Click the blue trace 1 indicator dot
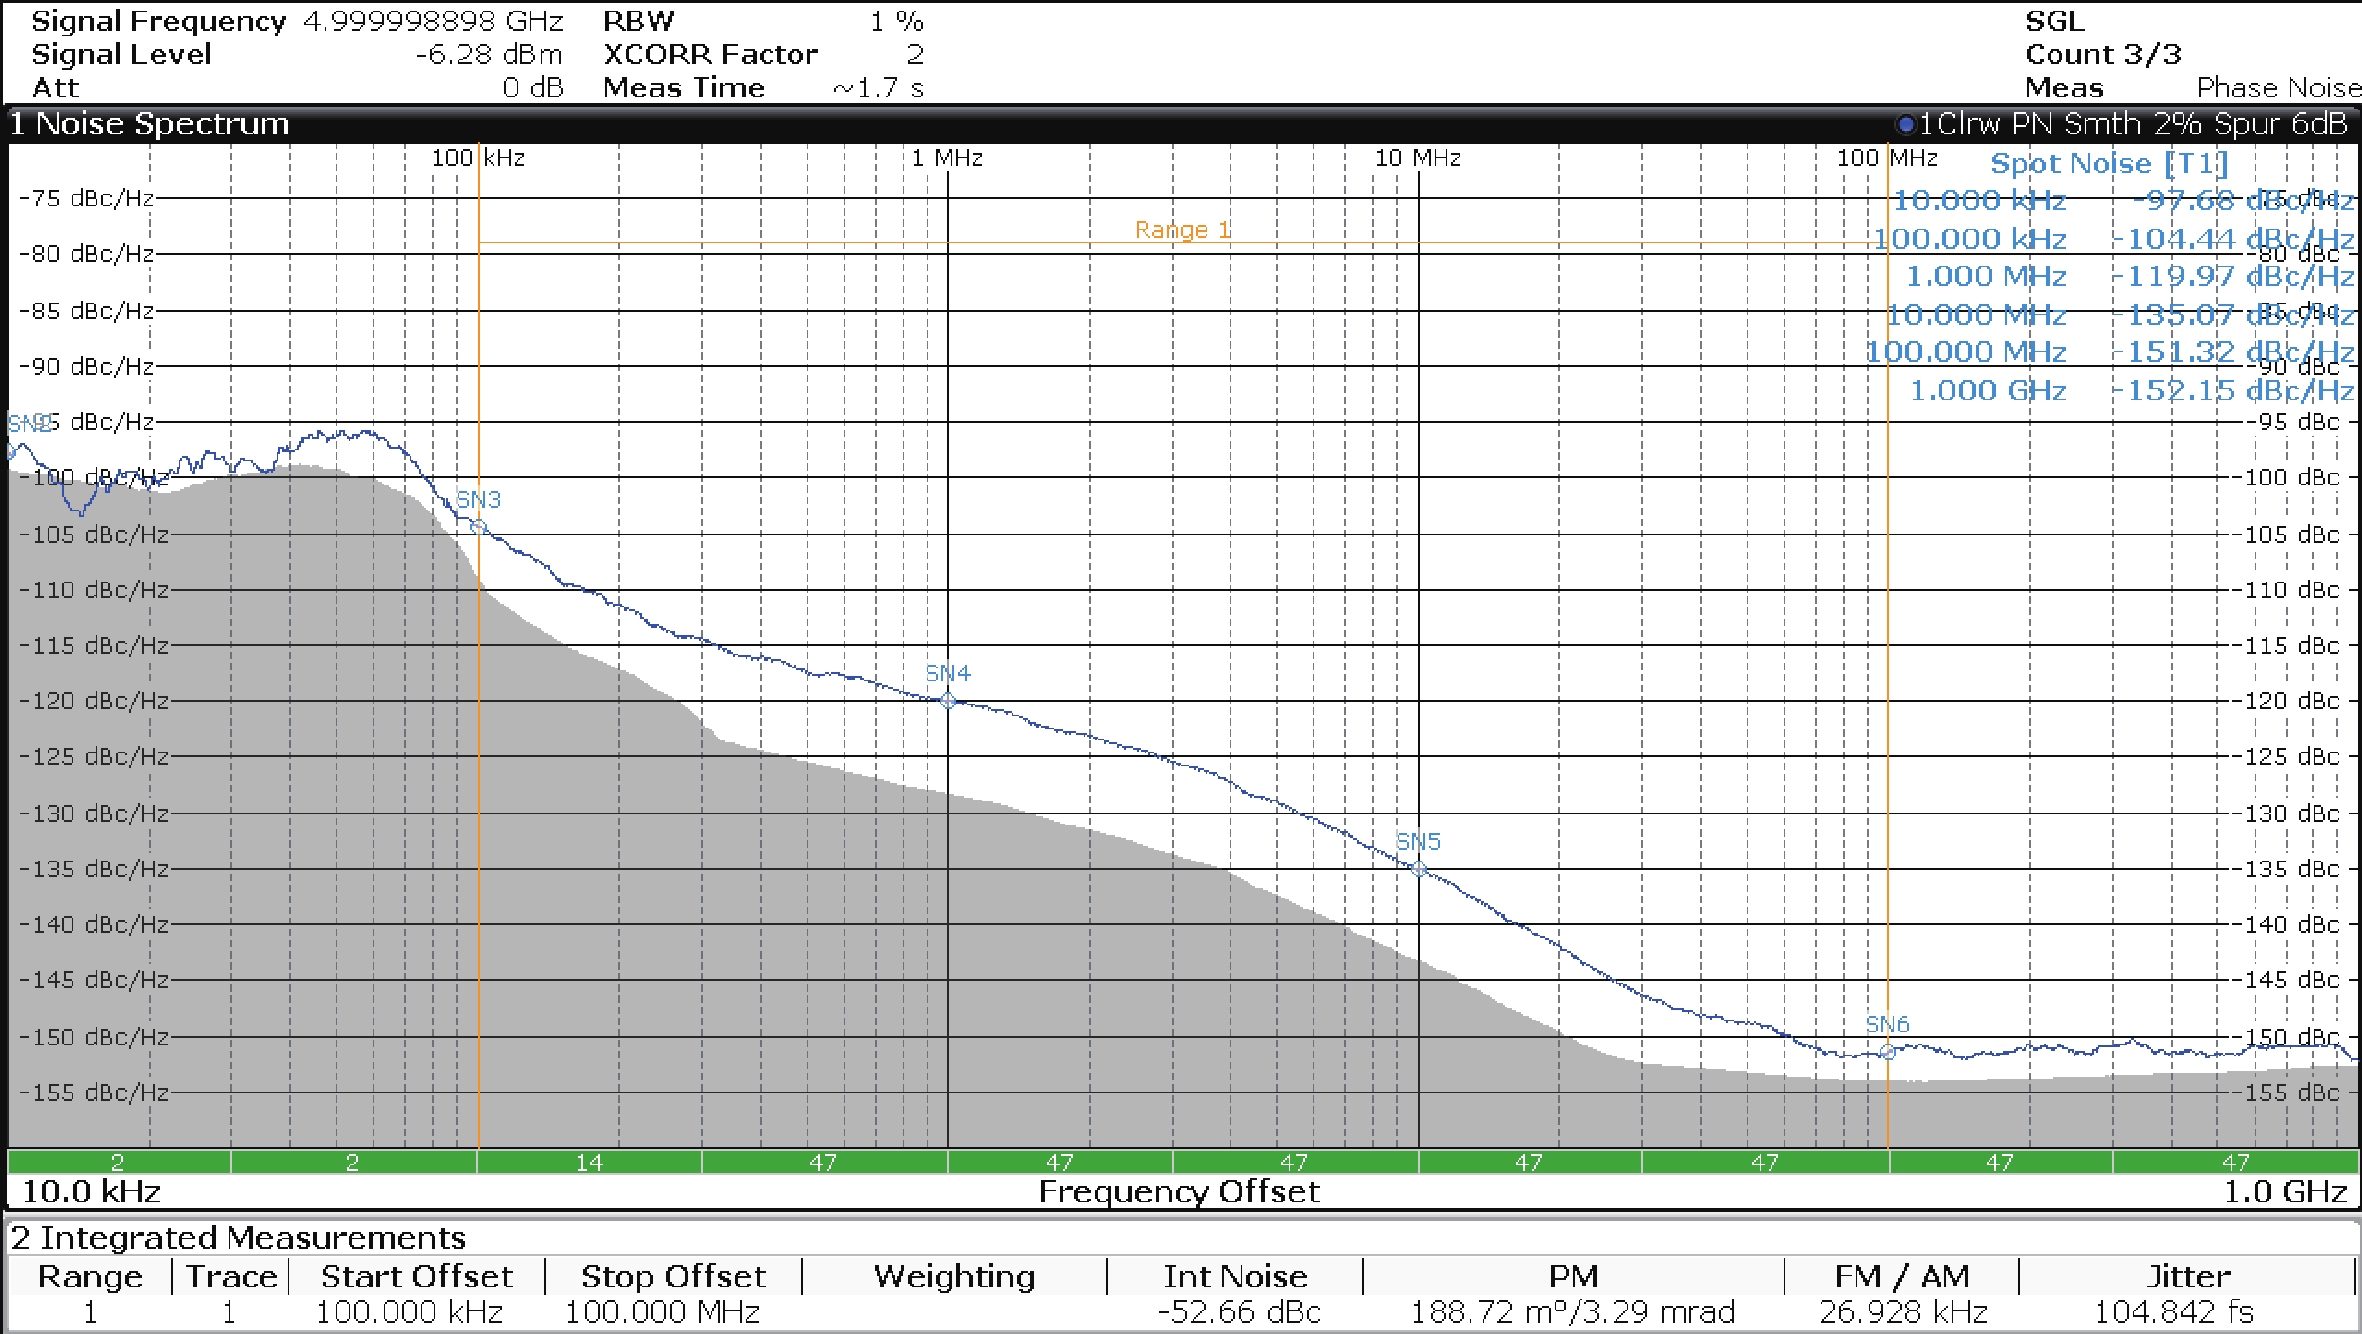 pyautogui.click(x=1905, y=125)
